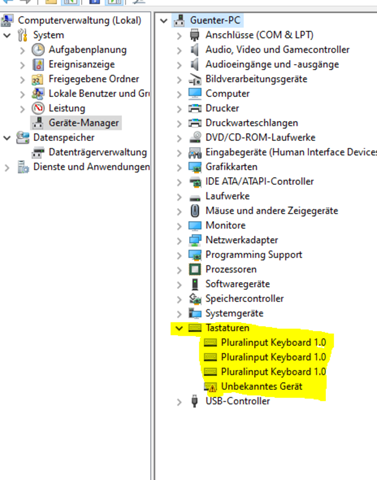Viewport: 377px width, 480px height.
Task: Collapse the Guenter-PC root node
Action: click(164, 21)
